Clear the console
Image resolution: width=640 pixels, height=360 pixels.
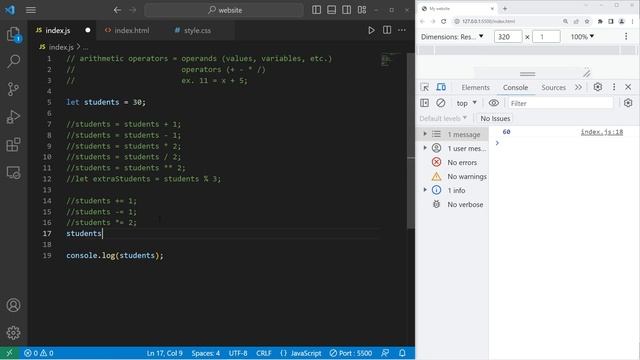click(x=440, y=103)
